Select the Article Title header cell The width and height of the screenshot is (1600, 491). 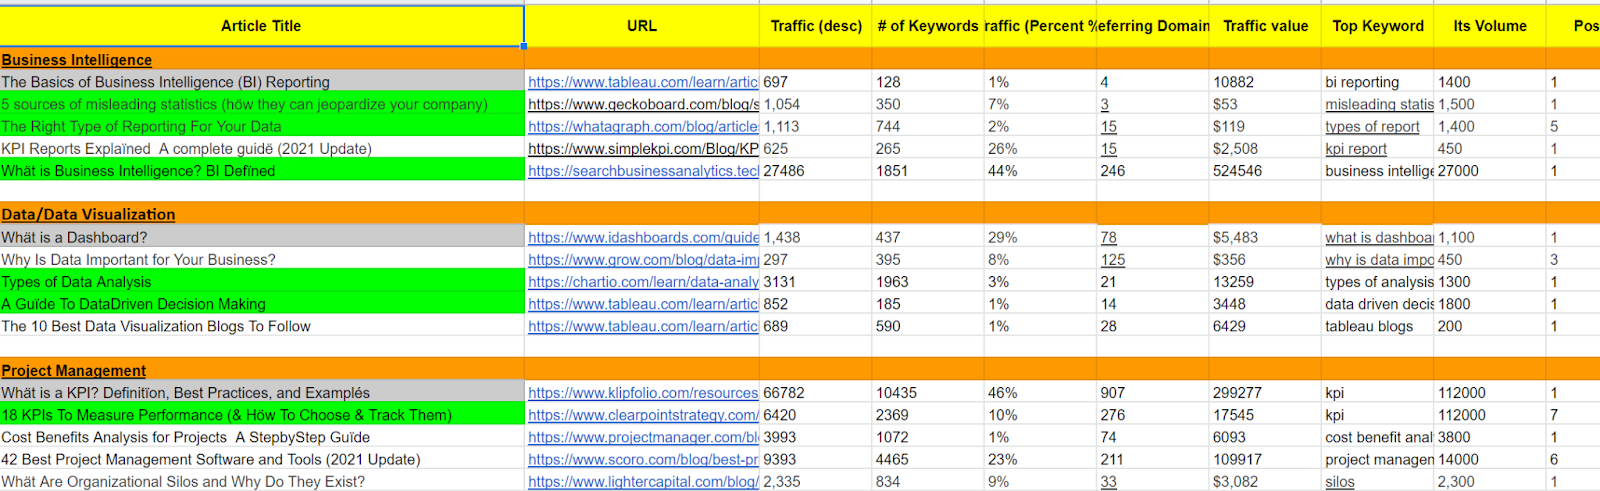pyautogui.click(x=261, y=26)
